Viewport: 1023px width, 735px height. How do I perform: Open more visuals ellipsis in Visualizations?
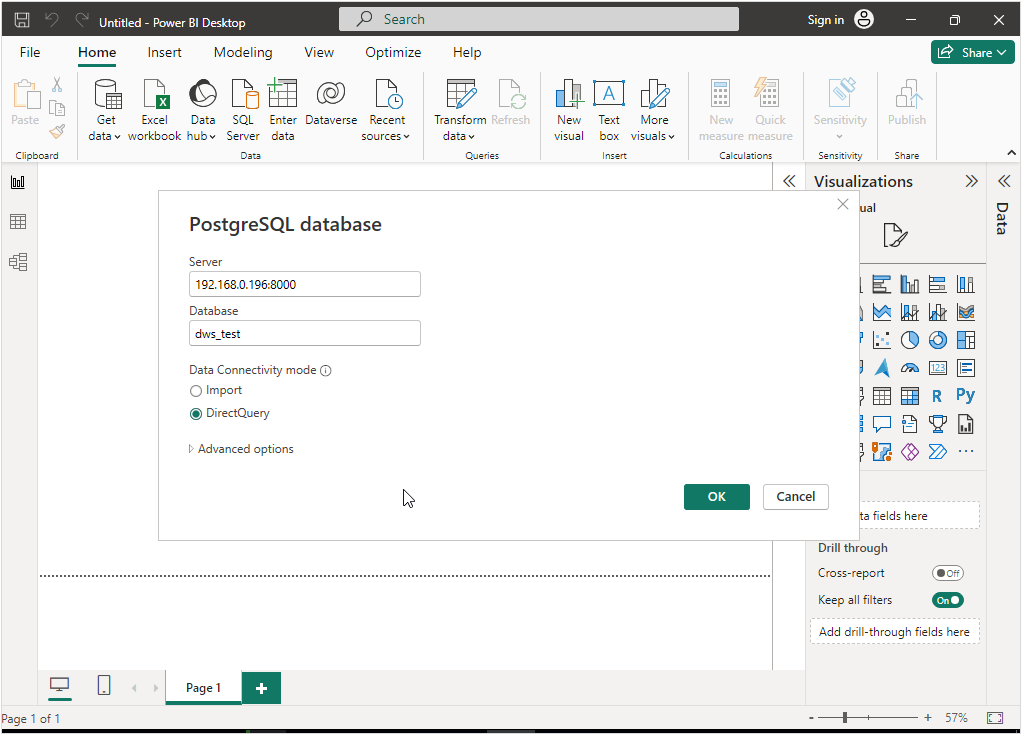click(x=966, y=451)
